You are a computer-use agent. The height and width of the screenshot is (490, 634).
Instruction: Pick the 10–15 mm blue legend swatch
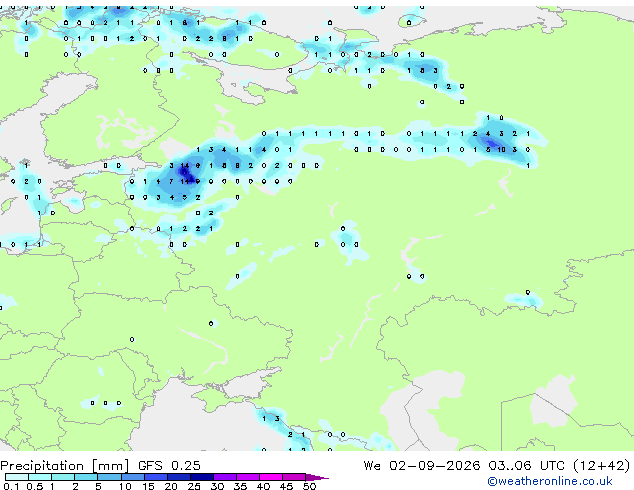point(132,477)
